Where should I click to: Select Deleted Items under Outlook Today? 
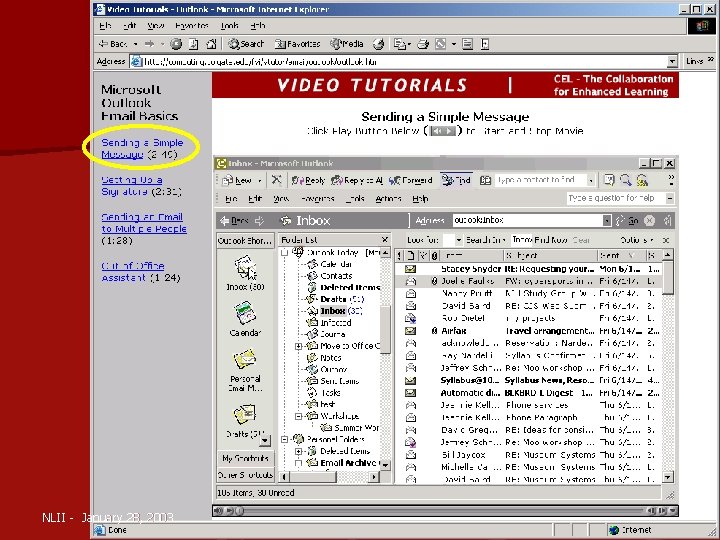coord(344,287)
